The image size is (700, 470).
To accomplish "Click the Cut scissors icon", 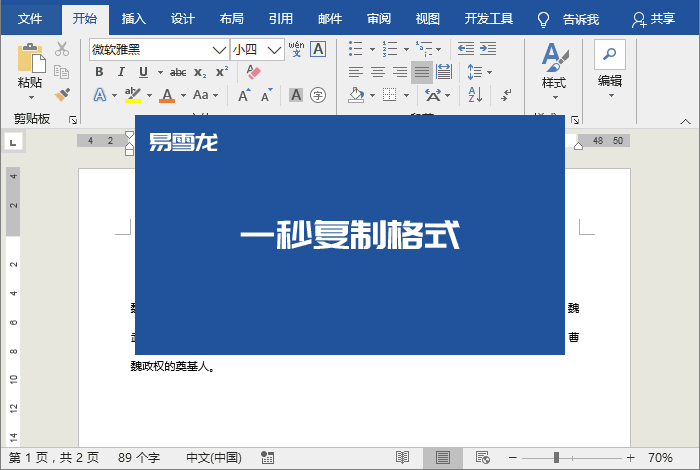I will (62, 49).
